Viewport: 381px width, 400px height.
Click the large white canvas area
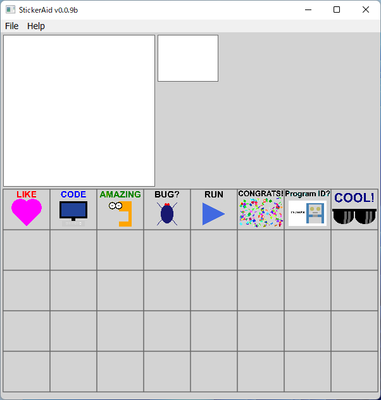[79, 111]
